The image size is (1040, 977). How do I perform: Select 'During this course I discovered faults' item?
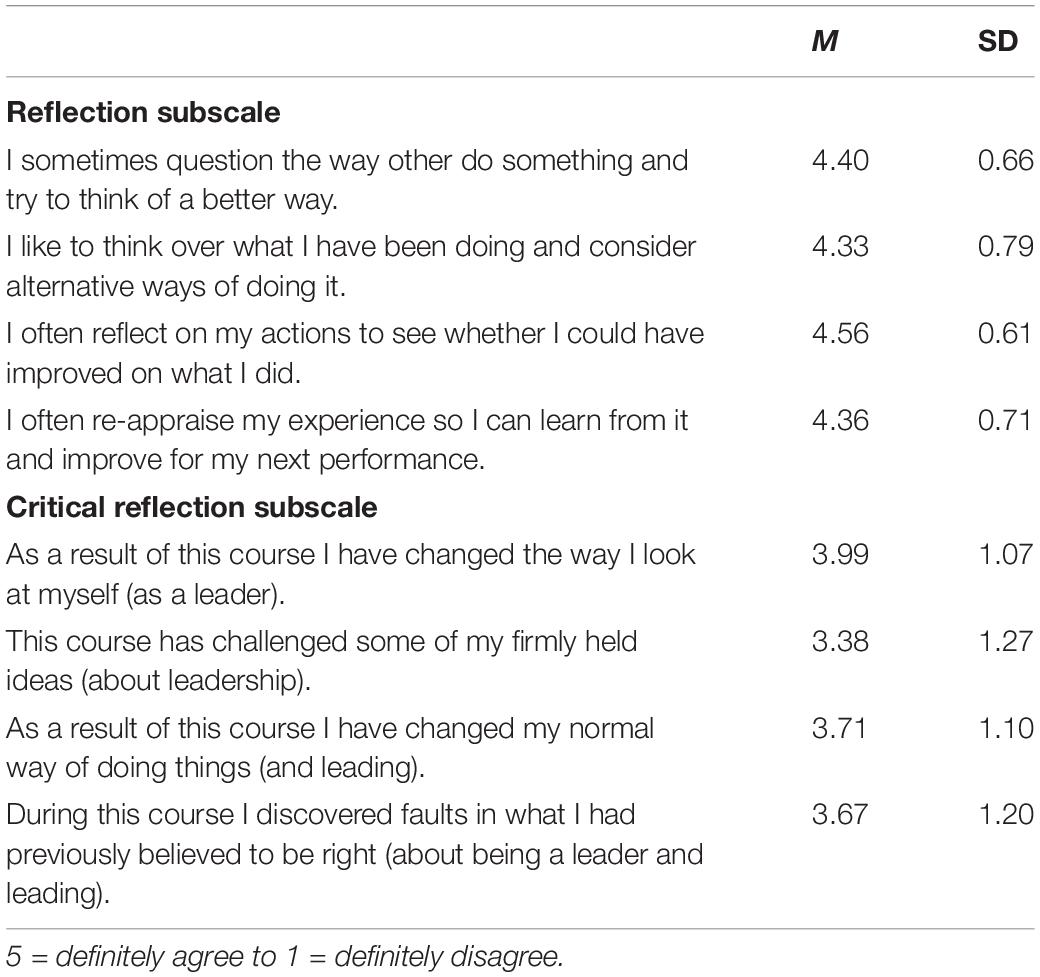click(x=354, y=854)
